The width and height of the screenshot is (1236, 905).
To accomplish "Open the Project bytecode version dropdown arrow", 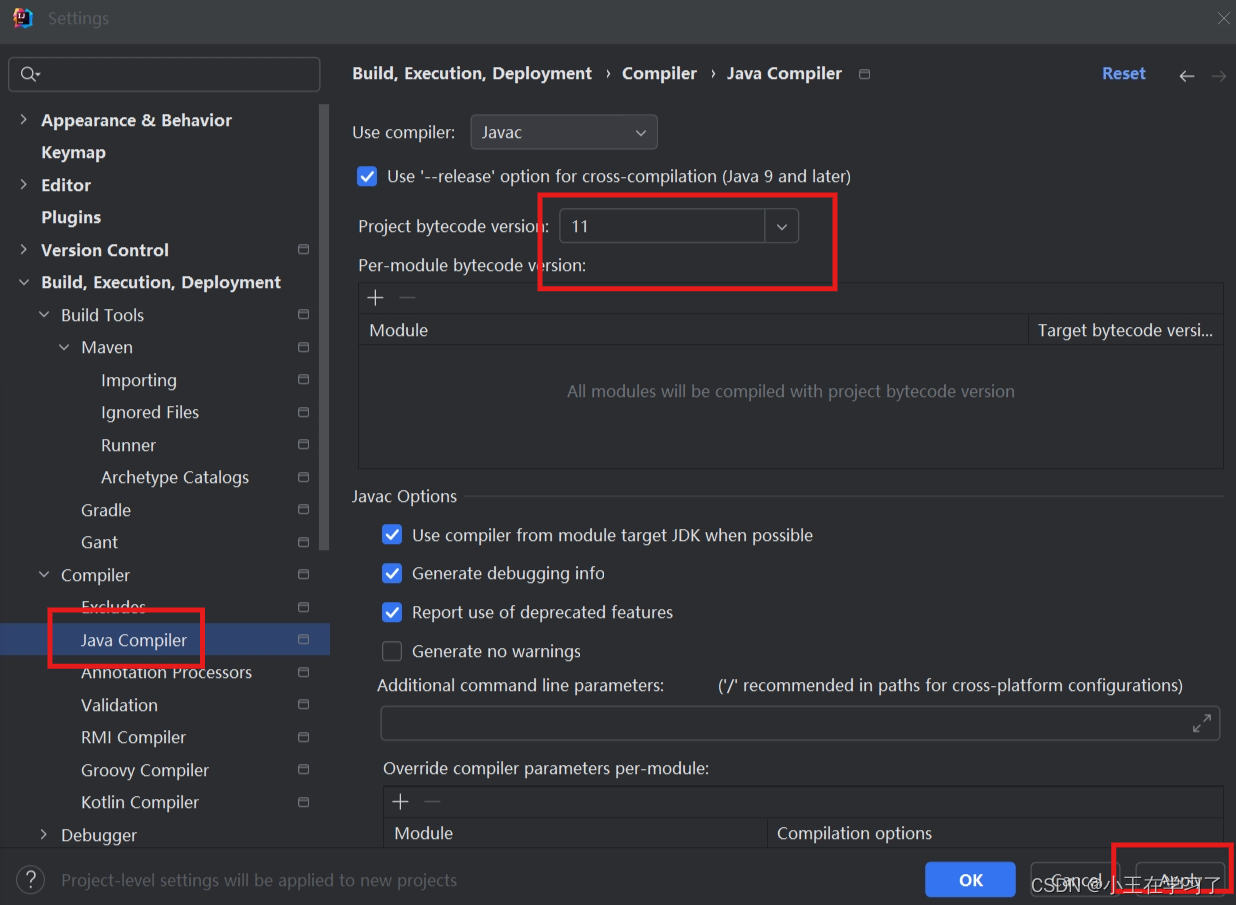I will point(782,227).
